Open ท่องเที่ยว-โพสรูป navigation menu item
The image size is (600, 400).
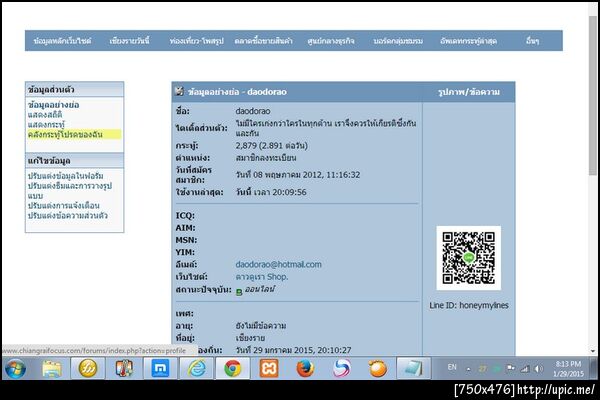[197, 41]
